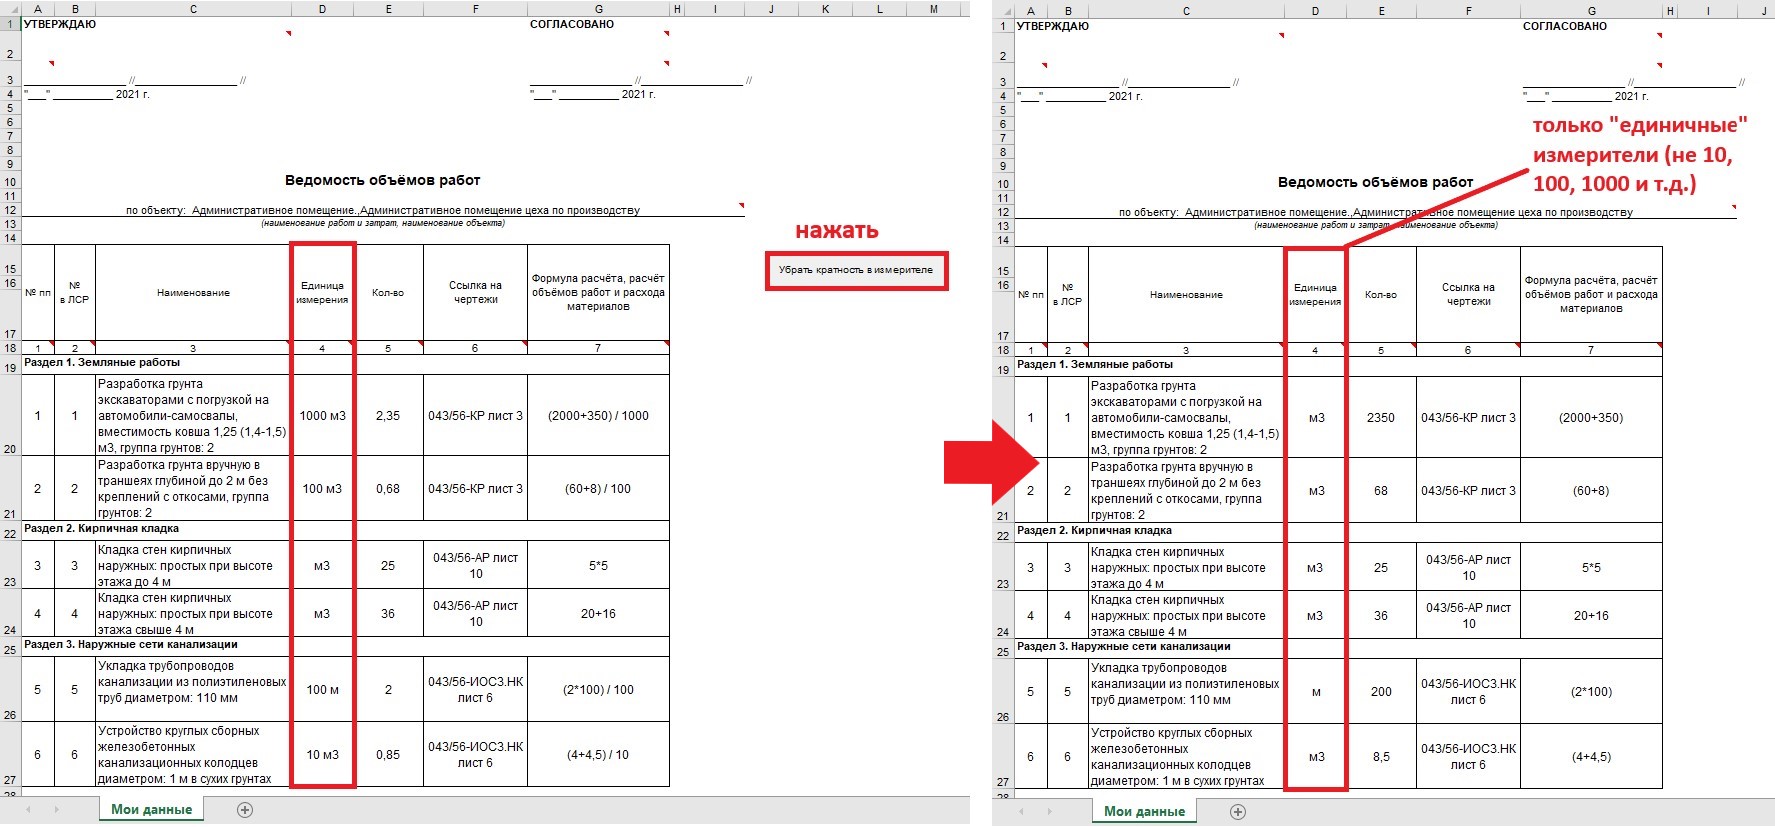The width and height of the screenshot is (1775, 827).
Task: Open the 'Мои данные' tab in right workbook
Action: 1144,812
